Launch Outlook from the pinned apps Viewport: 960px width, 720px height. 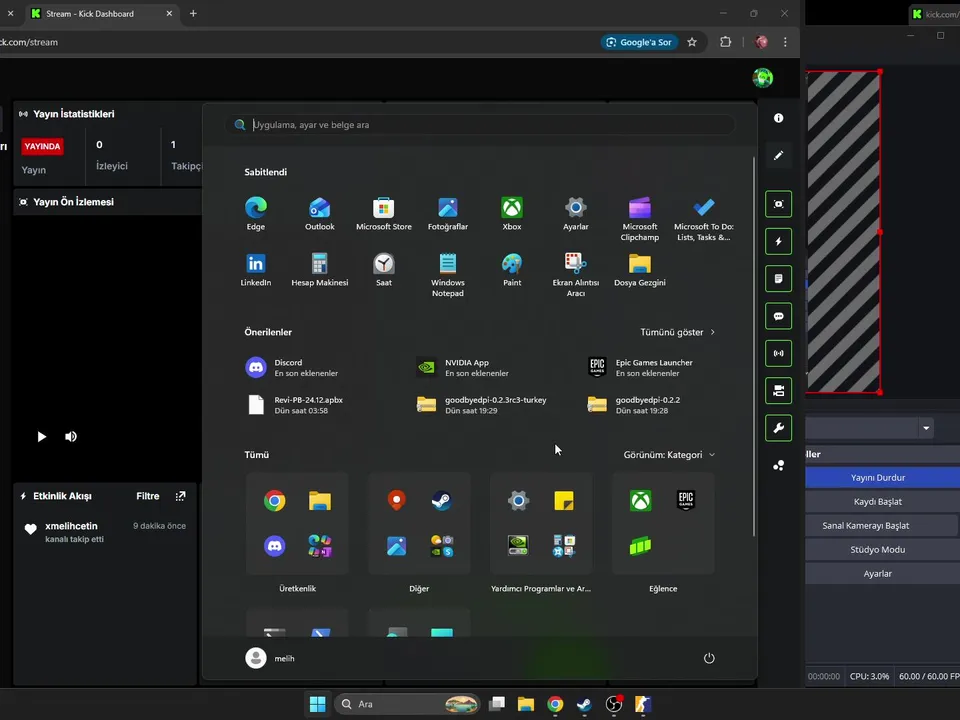pyautogui.click(x=320, y=214)
